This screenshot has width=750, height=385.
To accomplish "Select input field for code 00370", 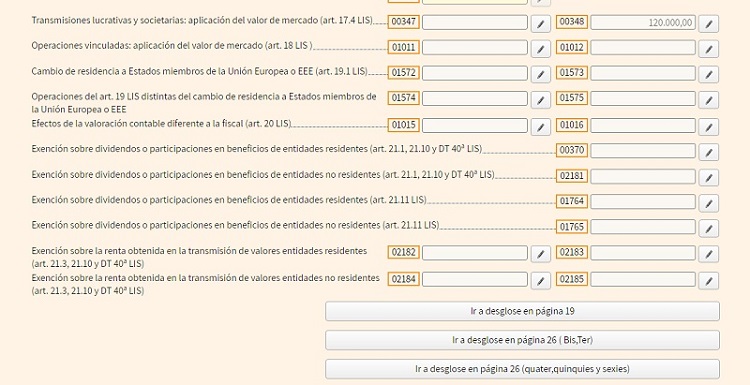I will 643,150.
